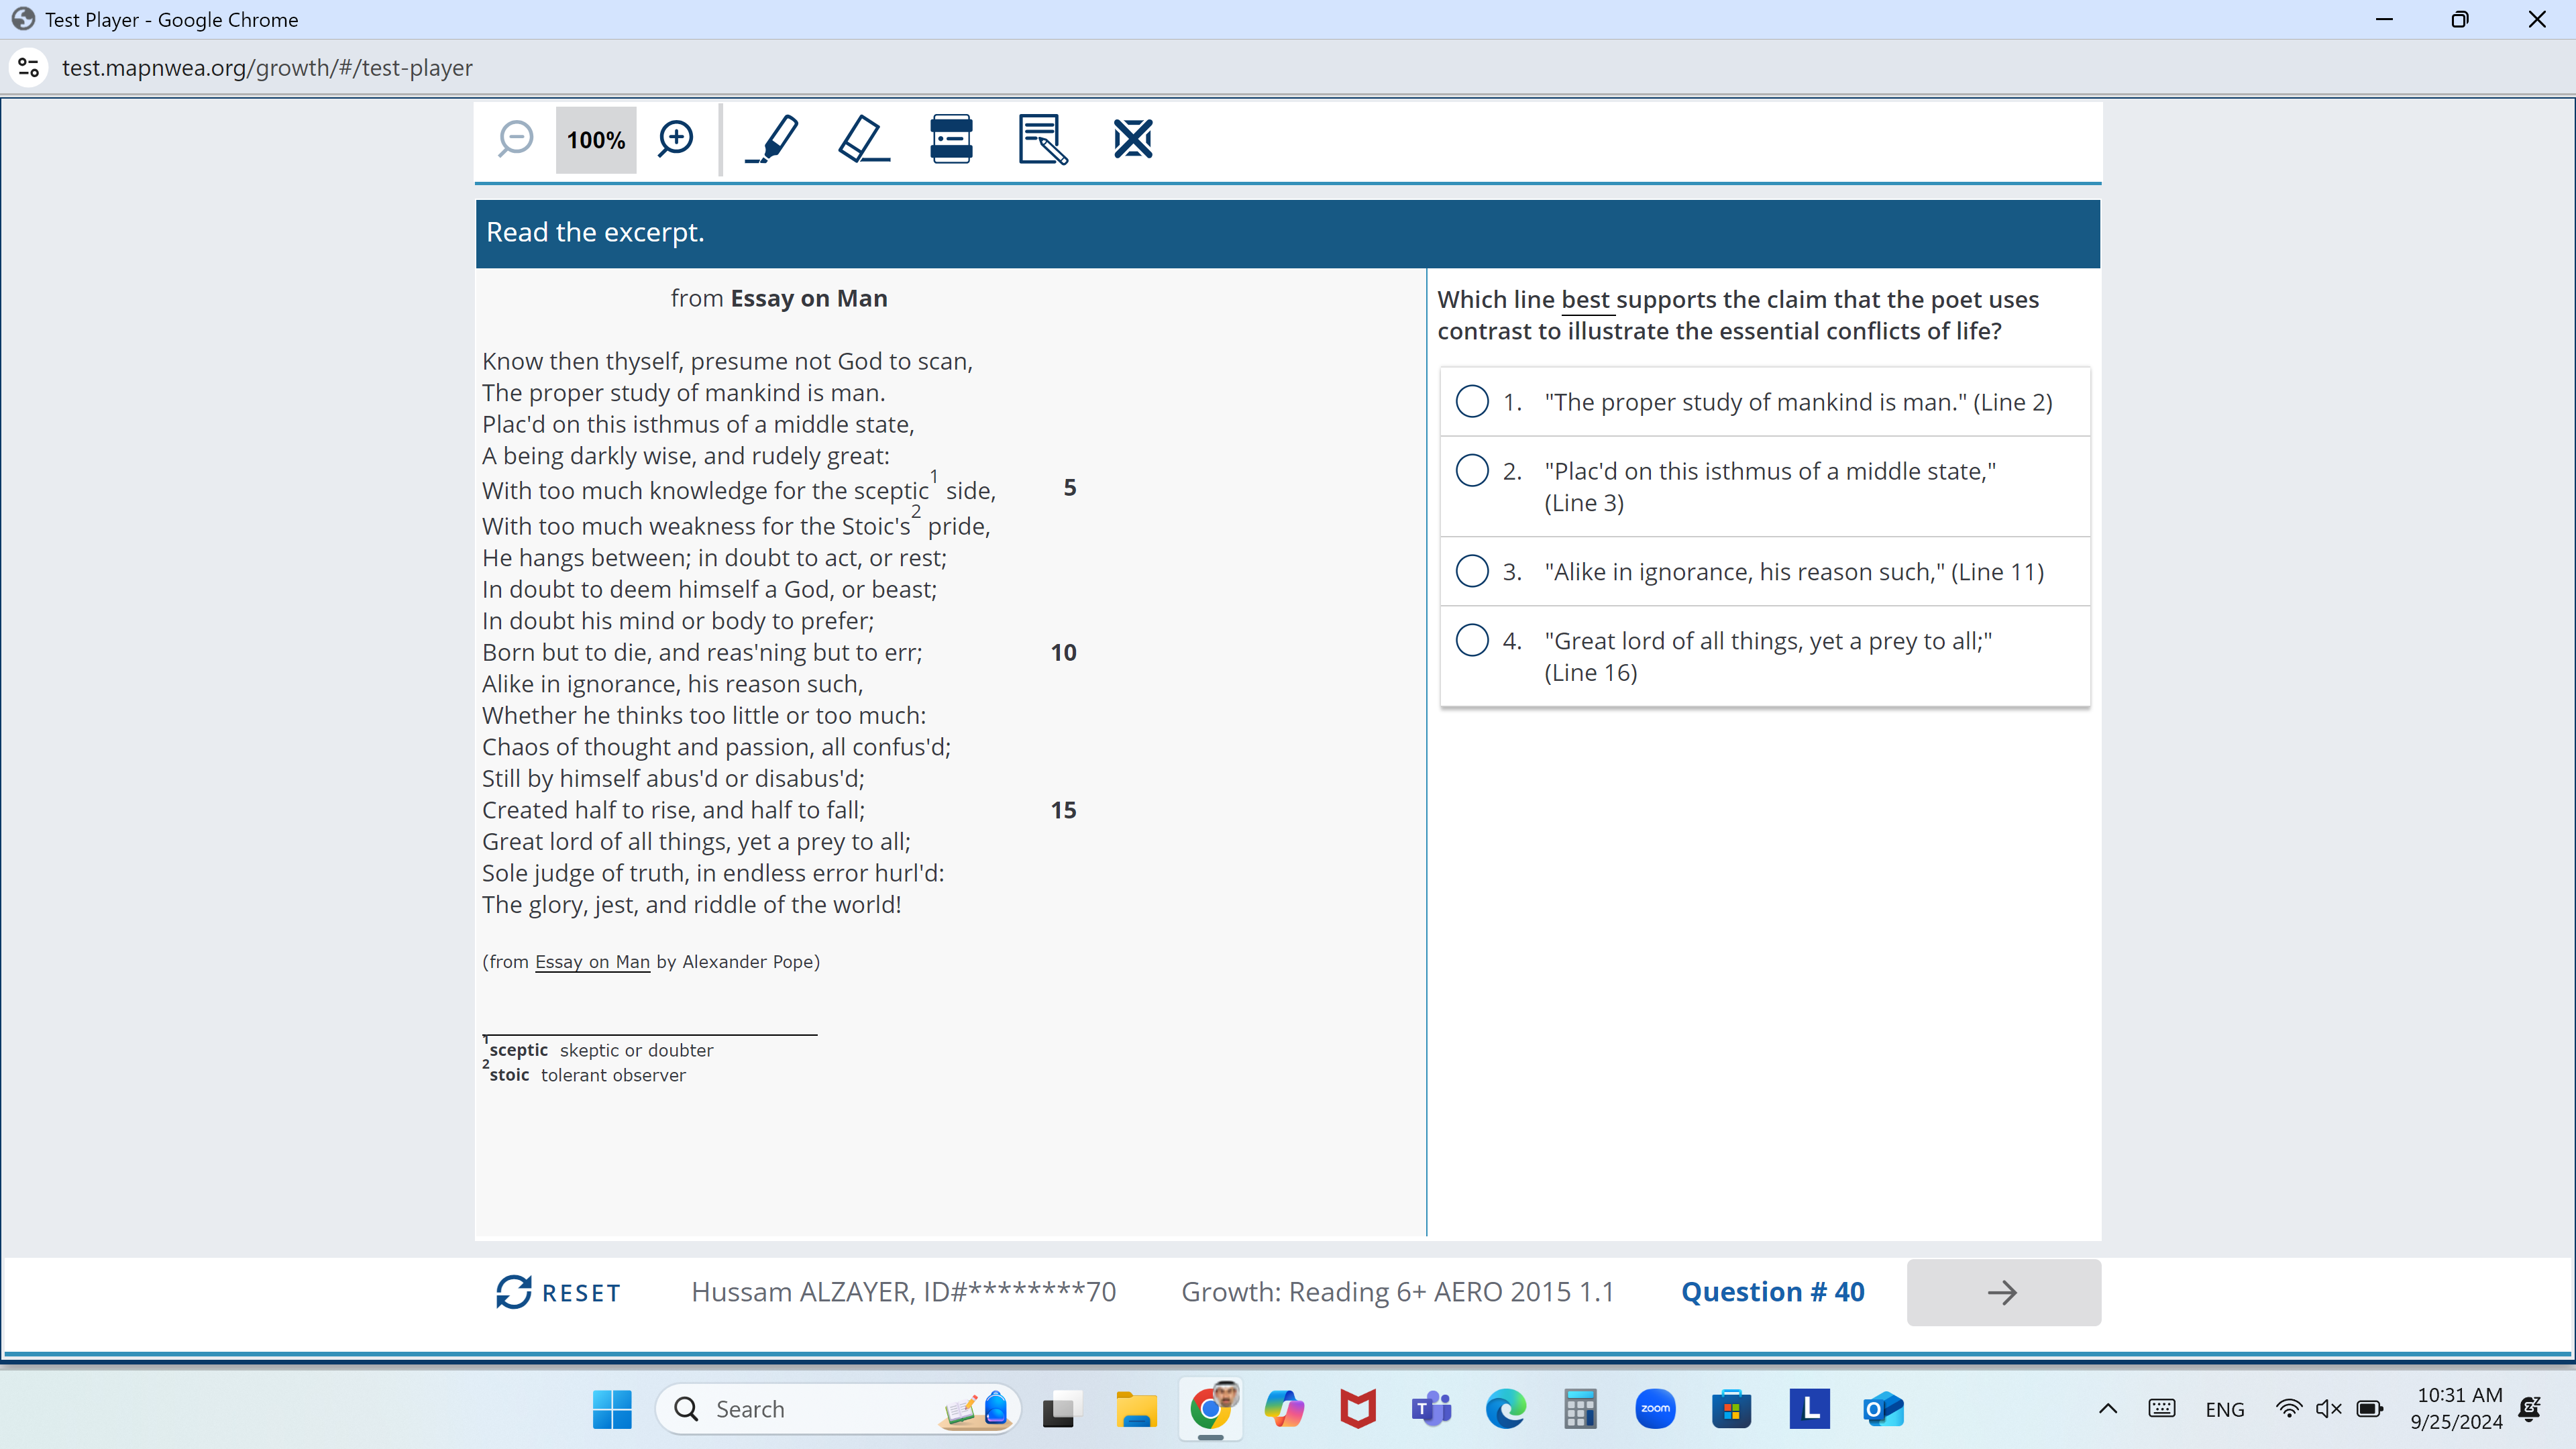
Task: Click the RESET button
Action: pyautogui.click(x=557, y=1291)
